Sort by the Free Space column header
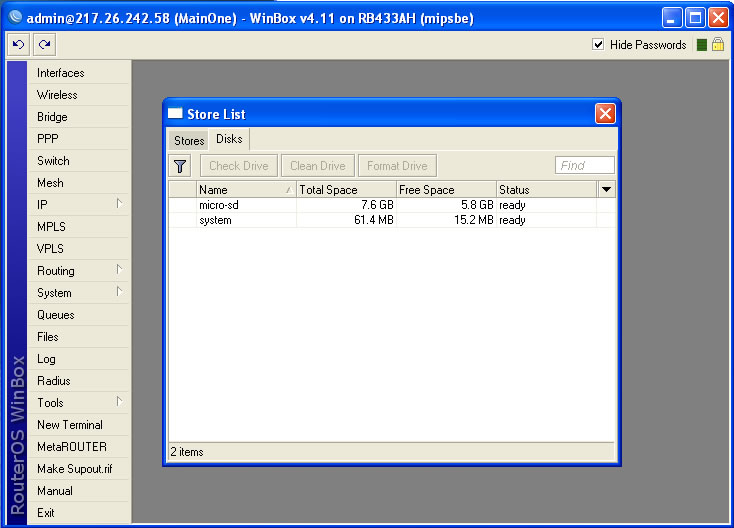The image size is (734, 528). tap(447, 190)
